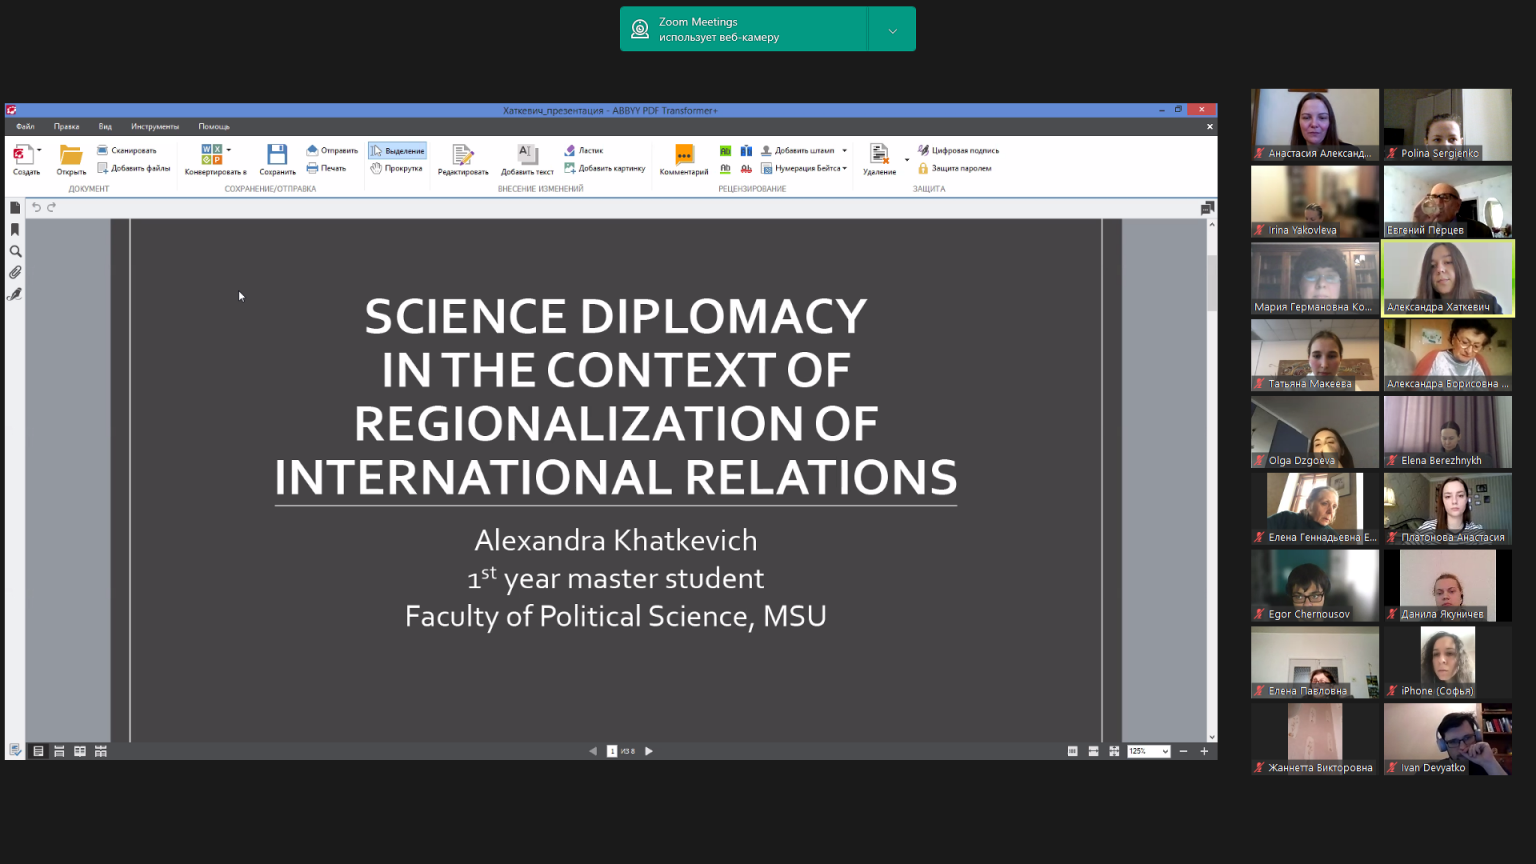Click the page number field in the bottom bar
Image resolution: width=1536 pixels, height=864 pixels.
[612, 751]
